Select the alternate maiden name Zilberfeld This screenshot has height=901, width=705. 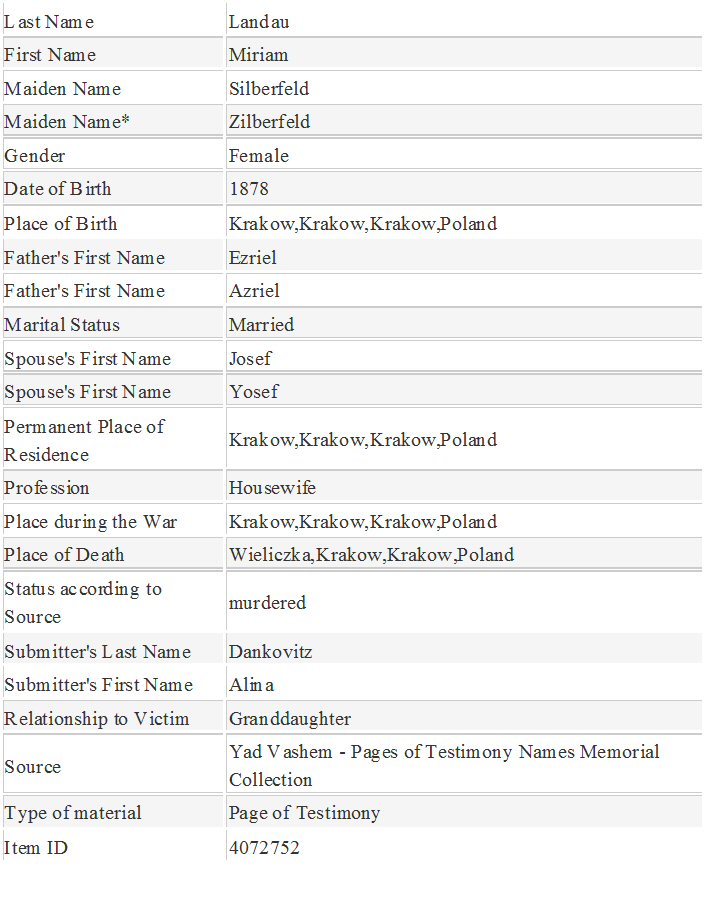(270, 122)
